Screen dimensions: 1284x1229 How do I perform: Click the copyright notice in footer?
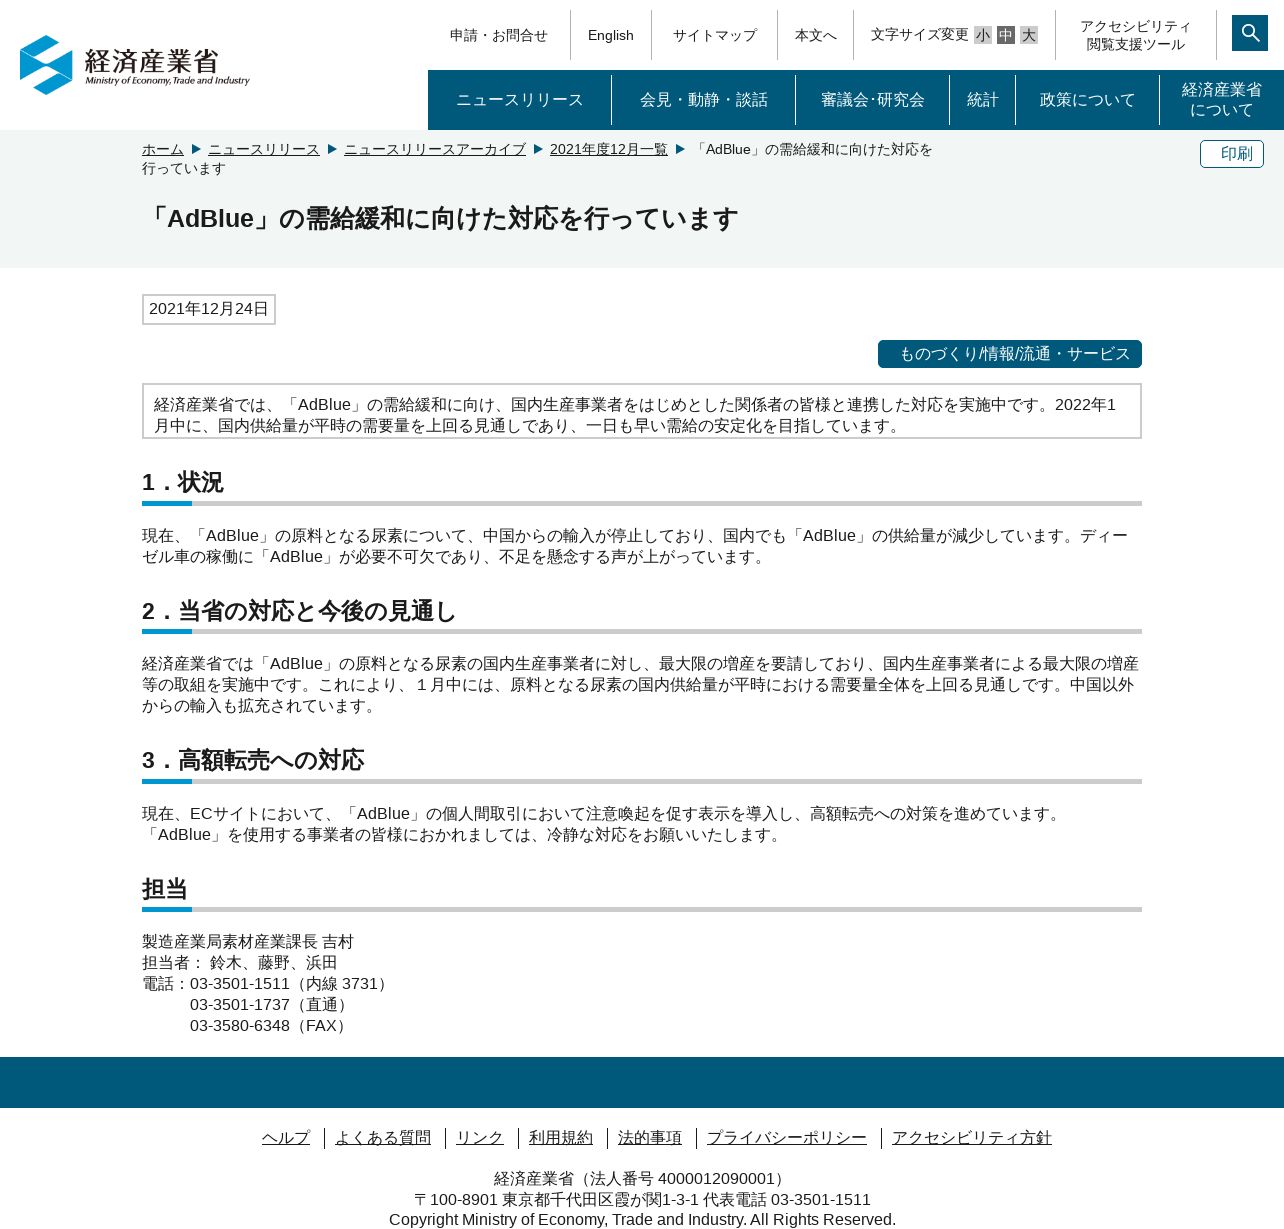[x=642, y=1220]
